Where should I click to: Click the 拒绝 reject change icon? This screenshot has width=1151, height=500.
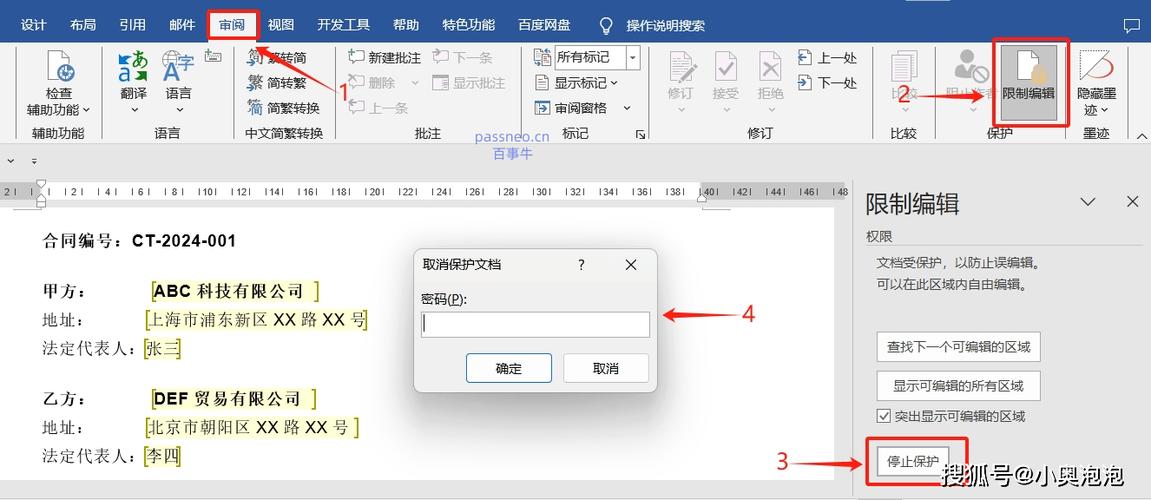coord(770,68)
